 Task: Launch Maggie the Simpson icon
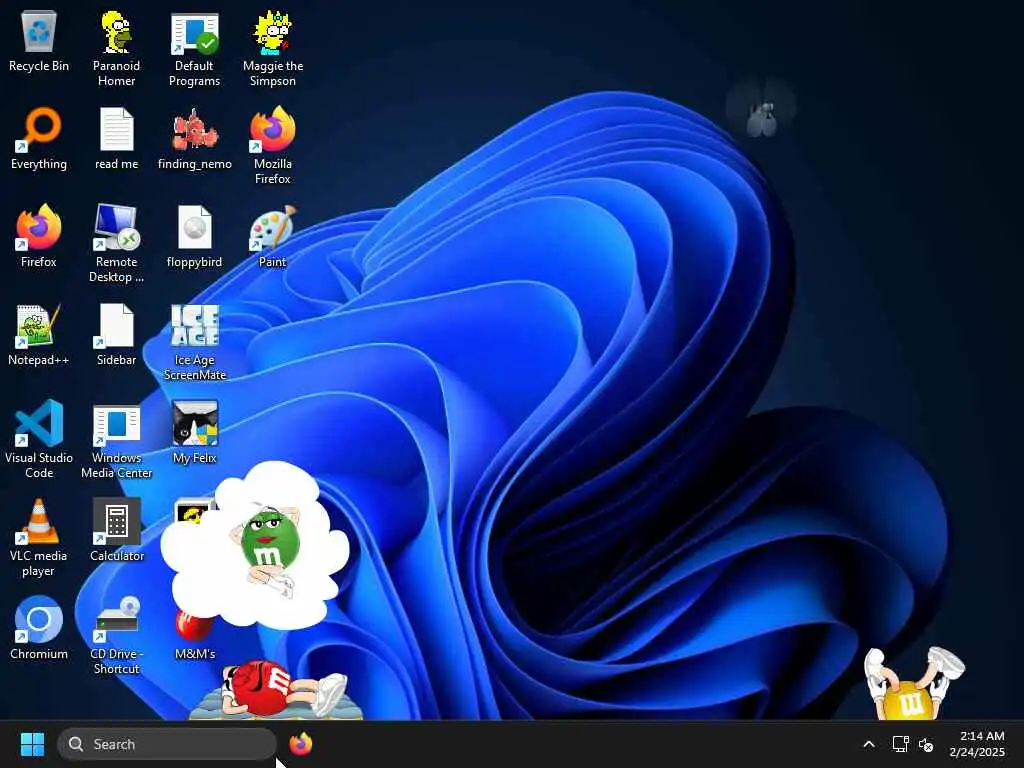click(x=272, y=48)
